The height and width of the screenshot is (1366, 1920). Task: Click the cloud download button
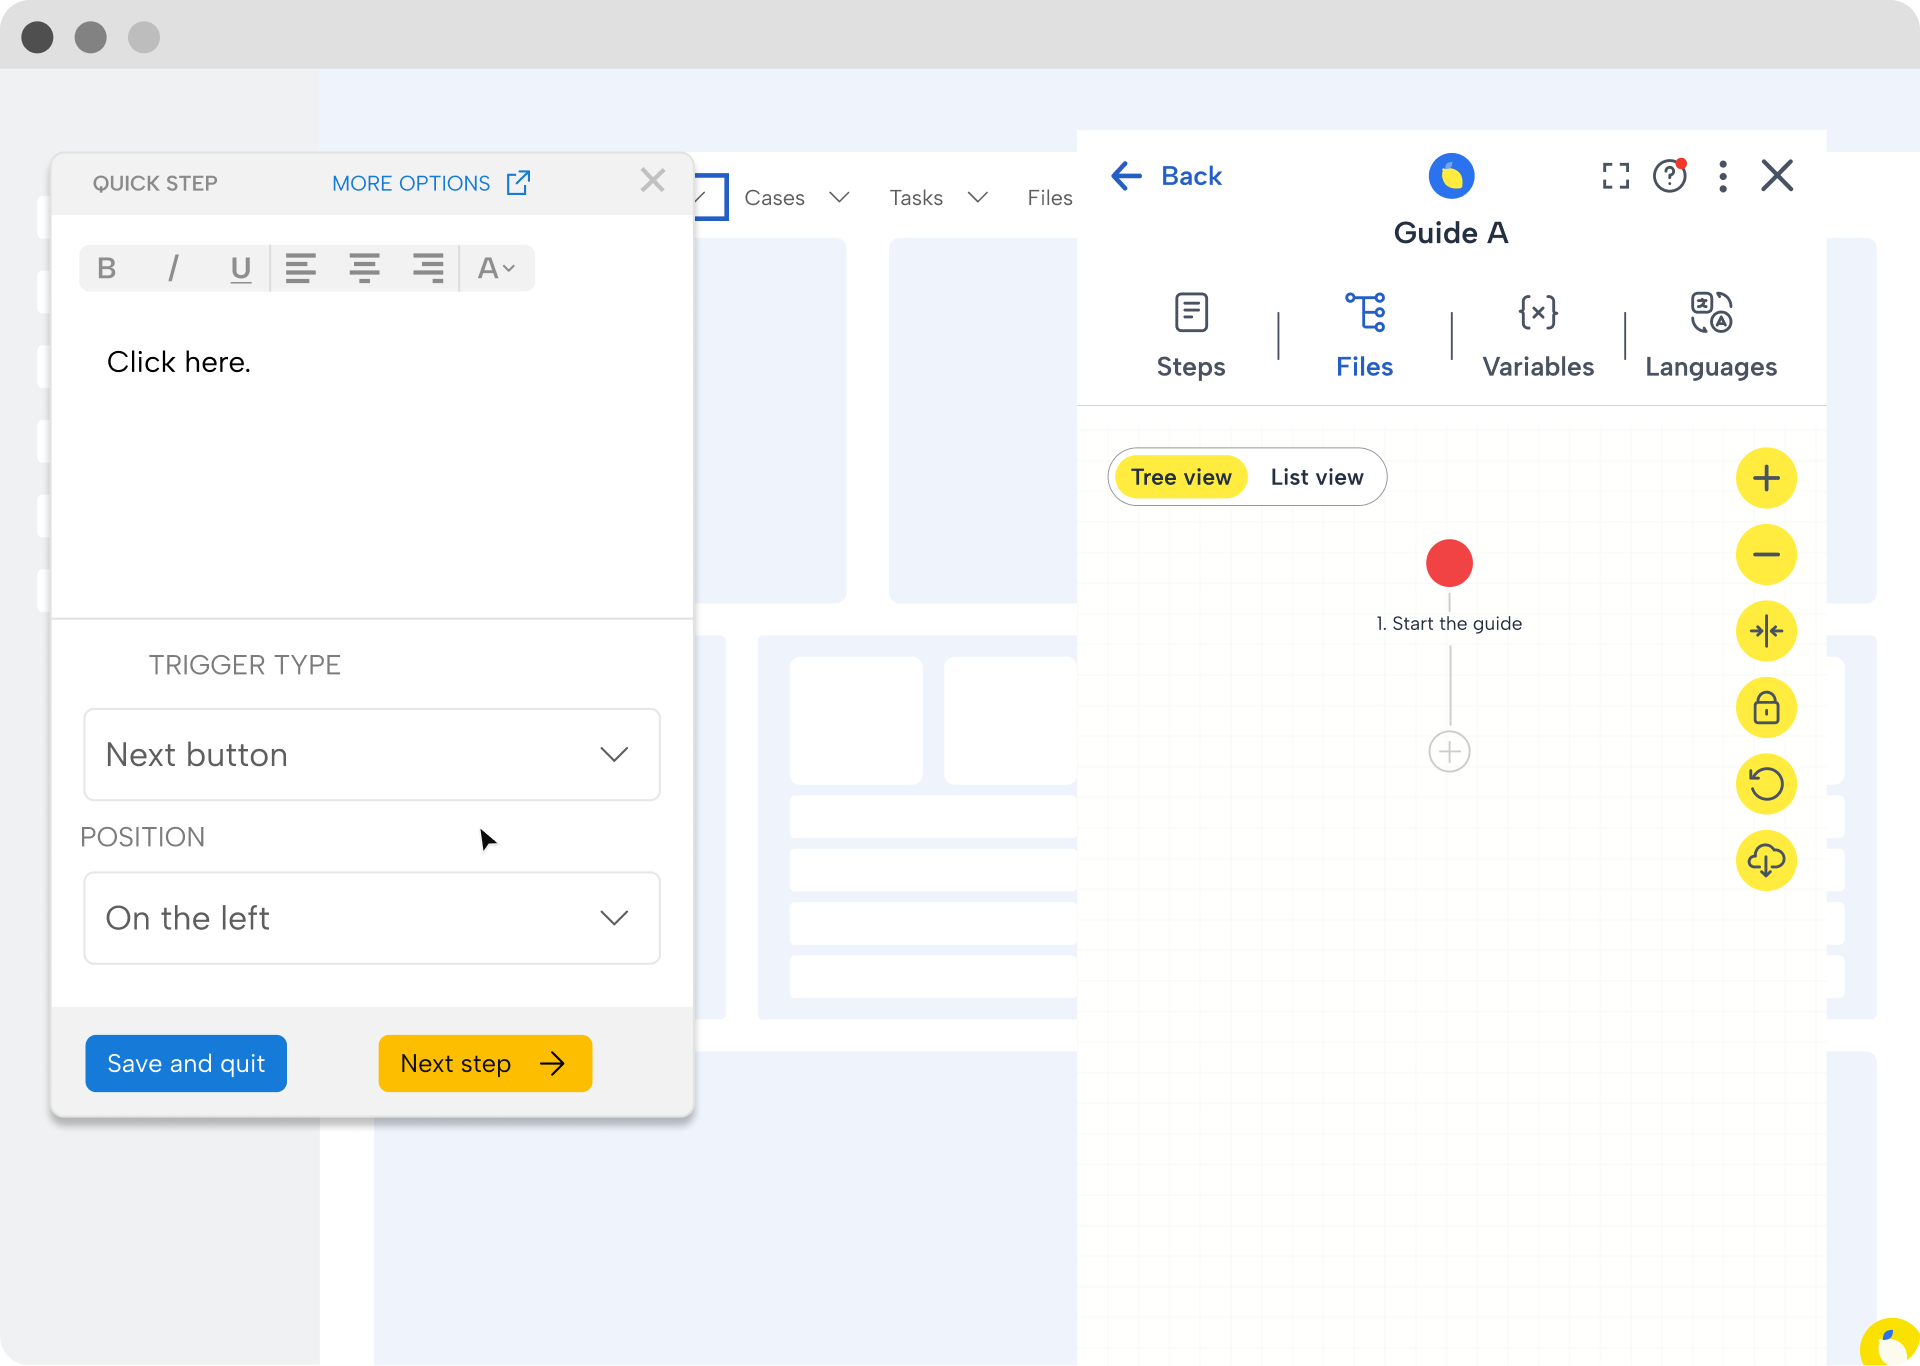pos(1766,860)
